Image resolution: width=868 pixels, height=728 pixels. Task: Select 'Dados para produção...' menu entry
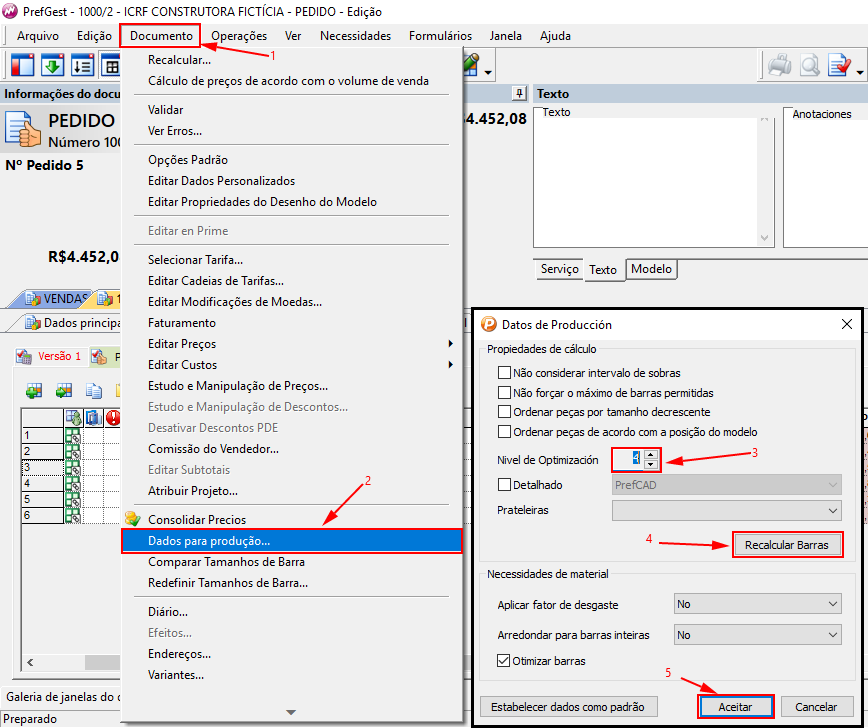point(292,541)
